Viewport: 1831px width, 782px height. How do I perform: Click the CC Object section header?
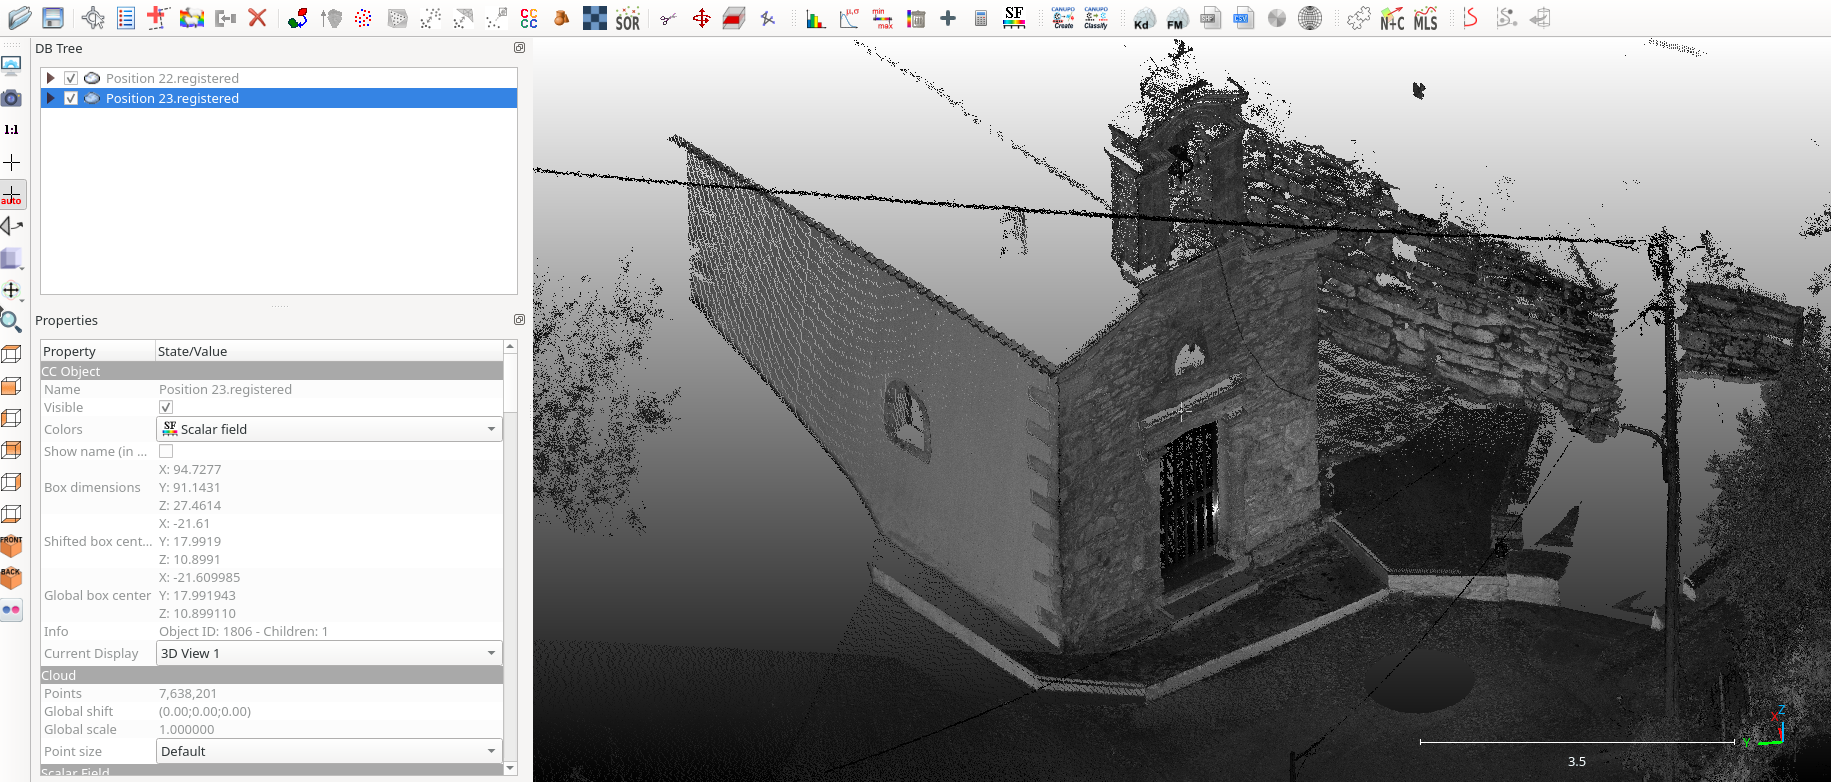pos(271,371)
